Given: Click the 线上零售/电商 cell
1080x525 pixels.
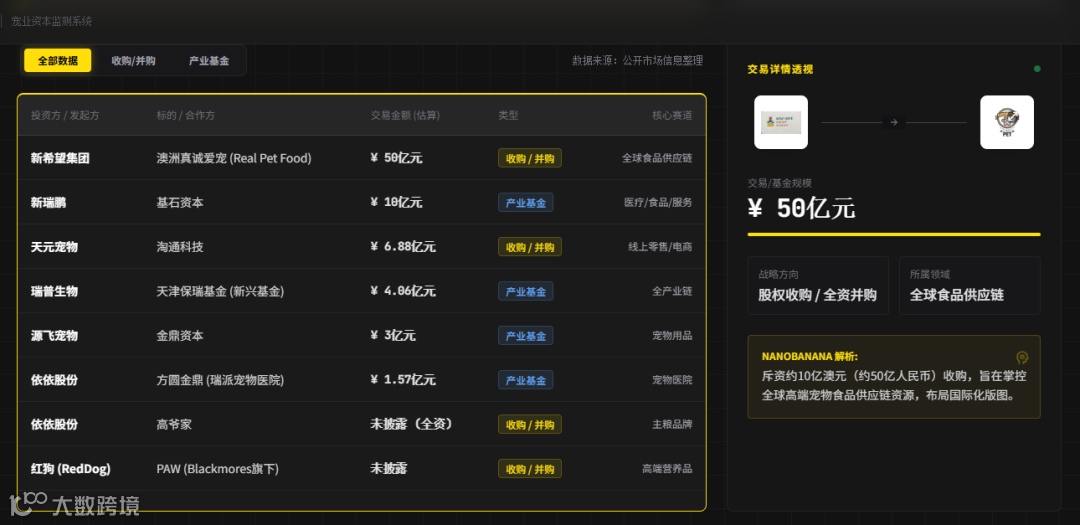Looking at the screenshot, I should pos(660,247).
